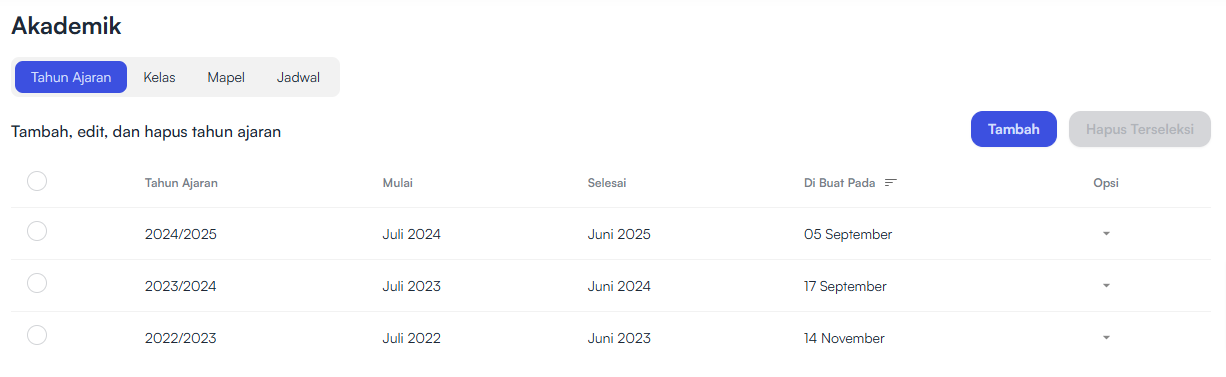Open options arrow for 2024/2025 row
1226x377 pixels.
tap(1106, 234)
